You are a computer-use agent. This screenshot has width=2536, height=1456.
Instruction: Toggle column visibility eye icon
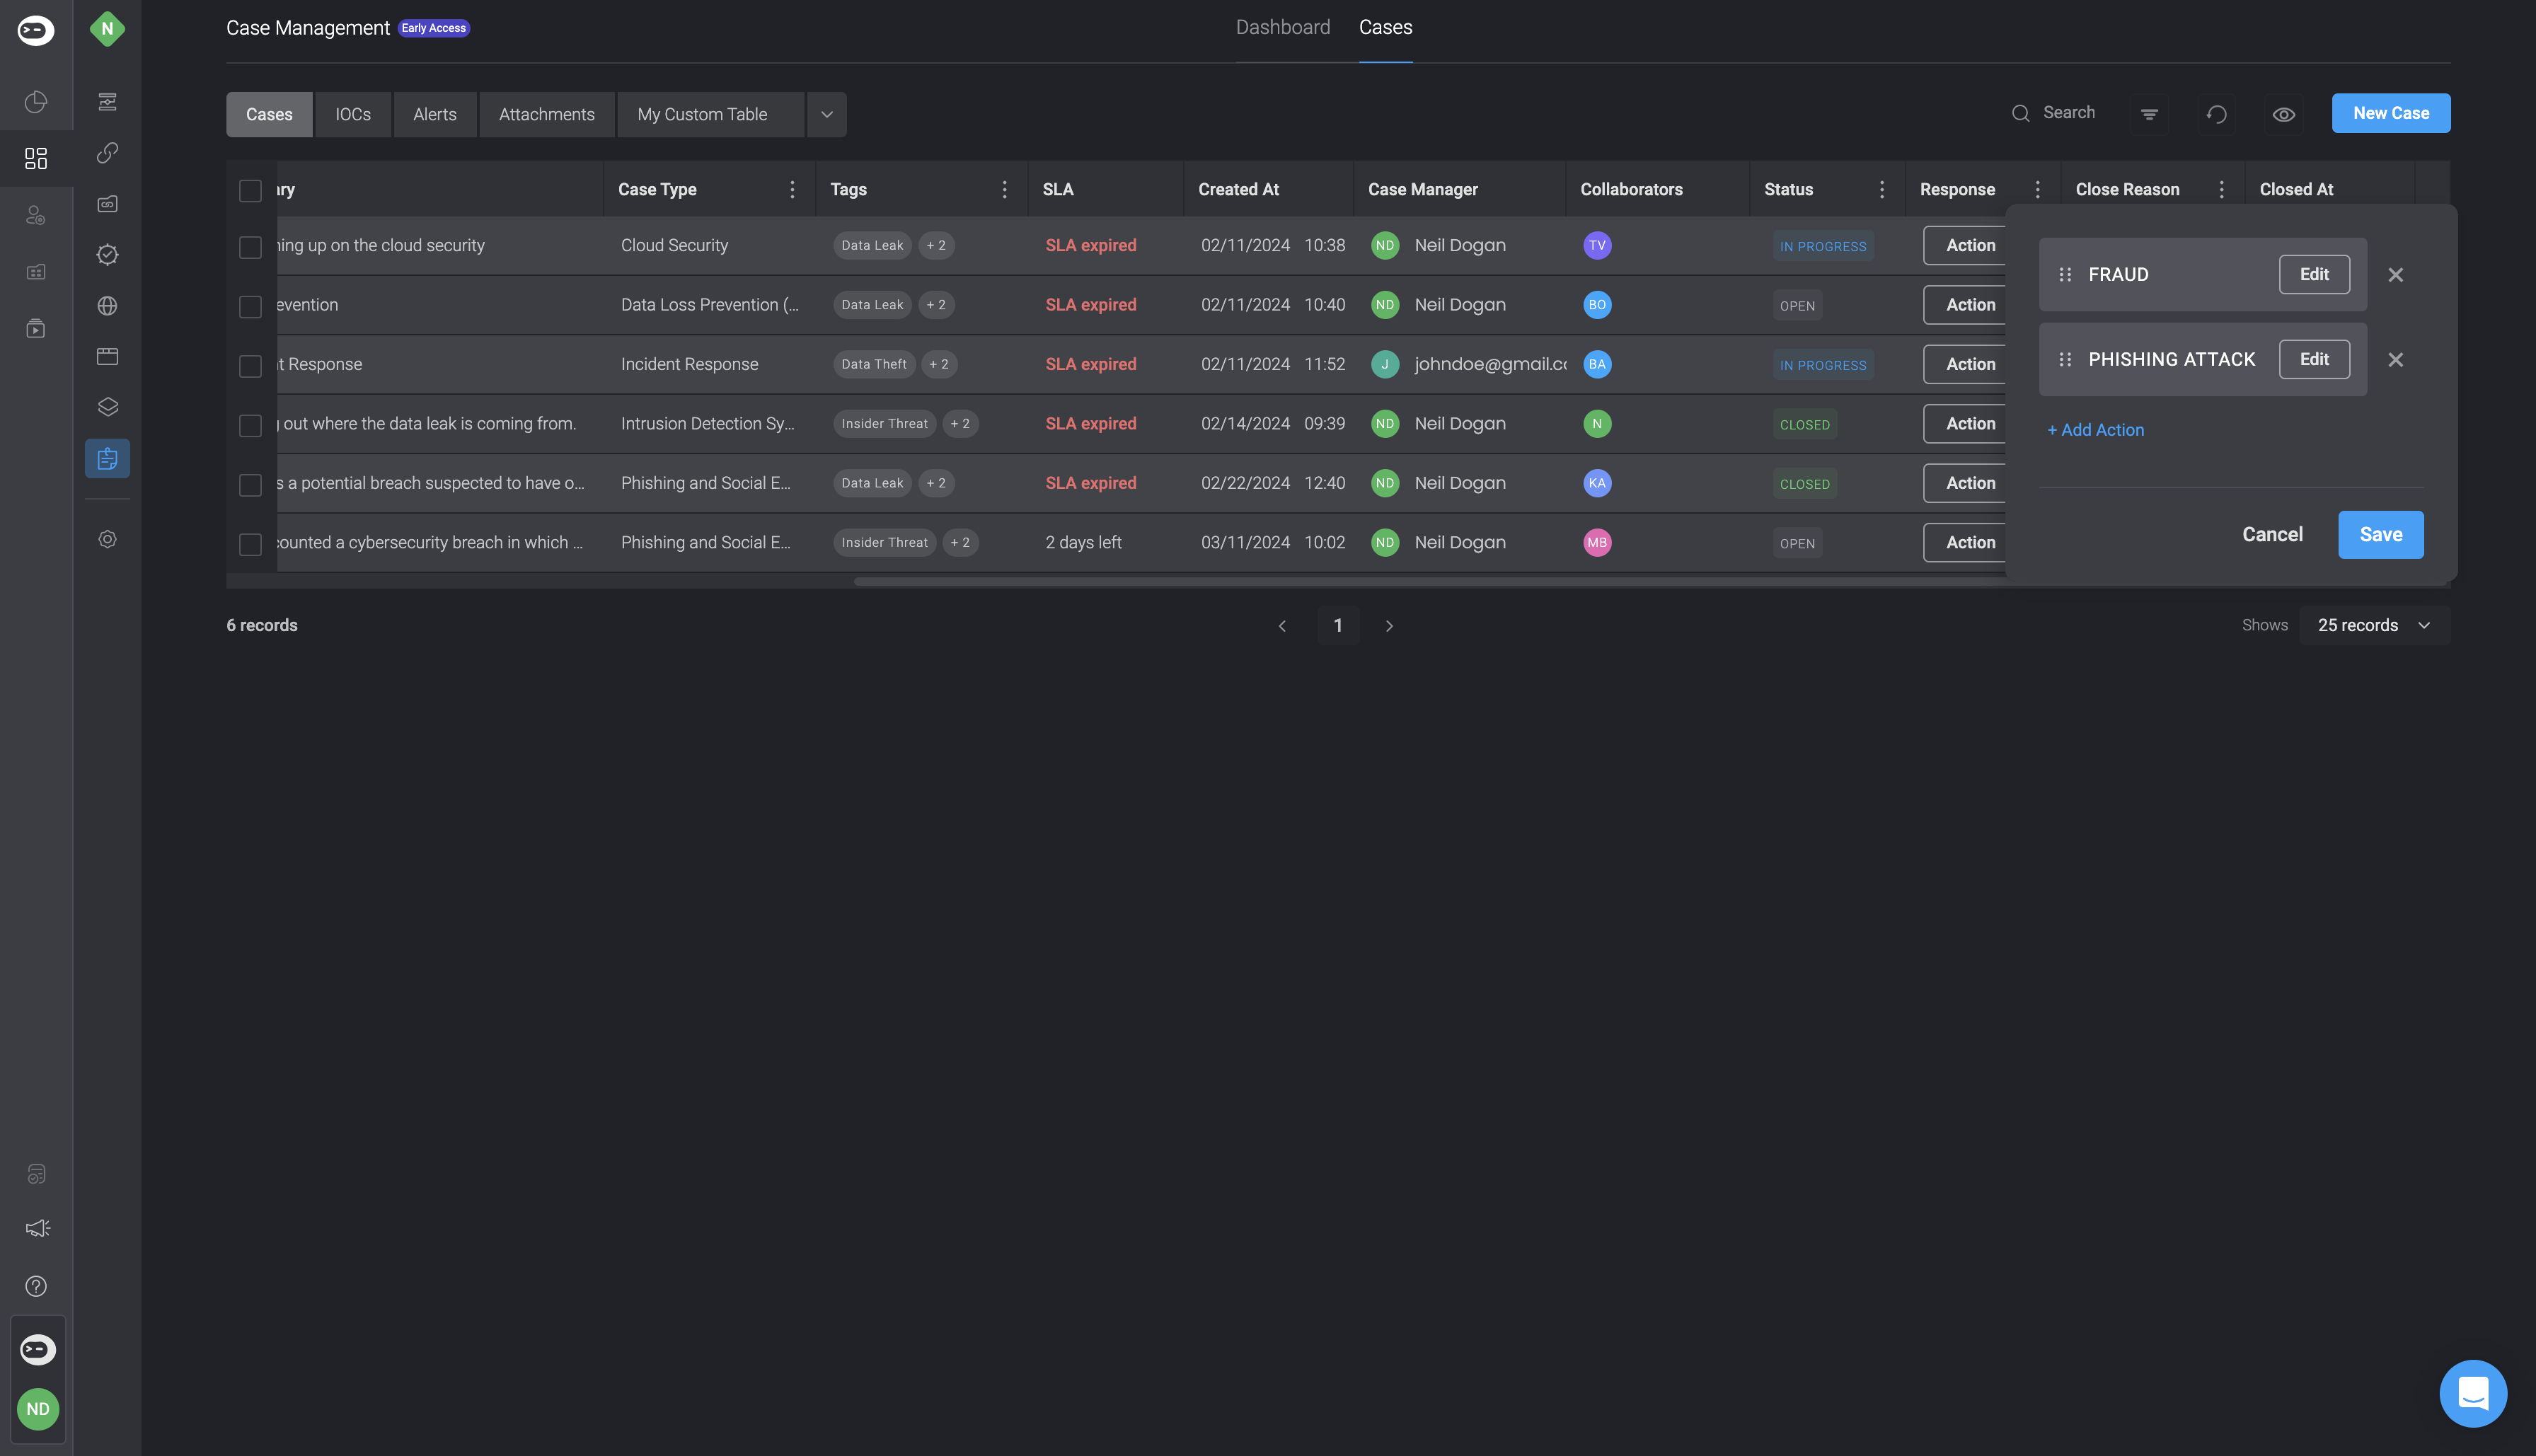pyautogui.click(x=2283, y=114)
